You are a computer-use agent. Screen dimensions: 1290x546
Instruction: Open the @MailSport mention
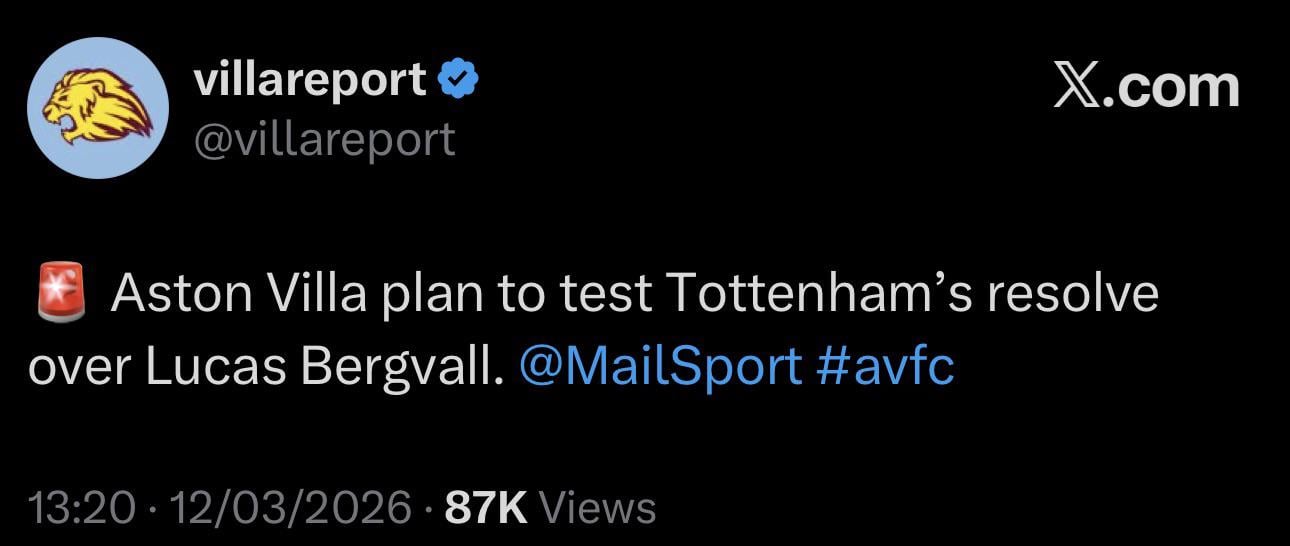click(661, 368)
